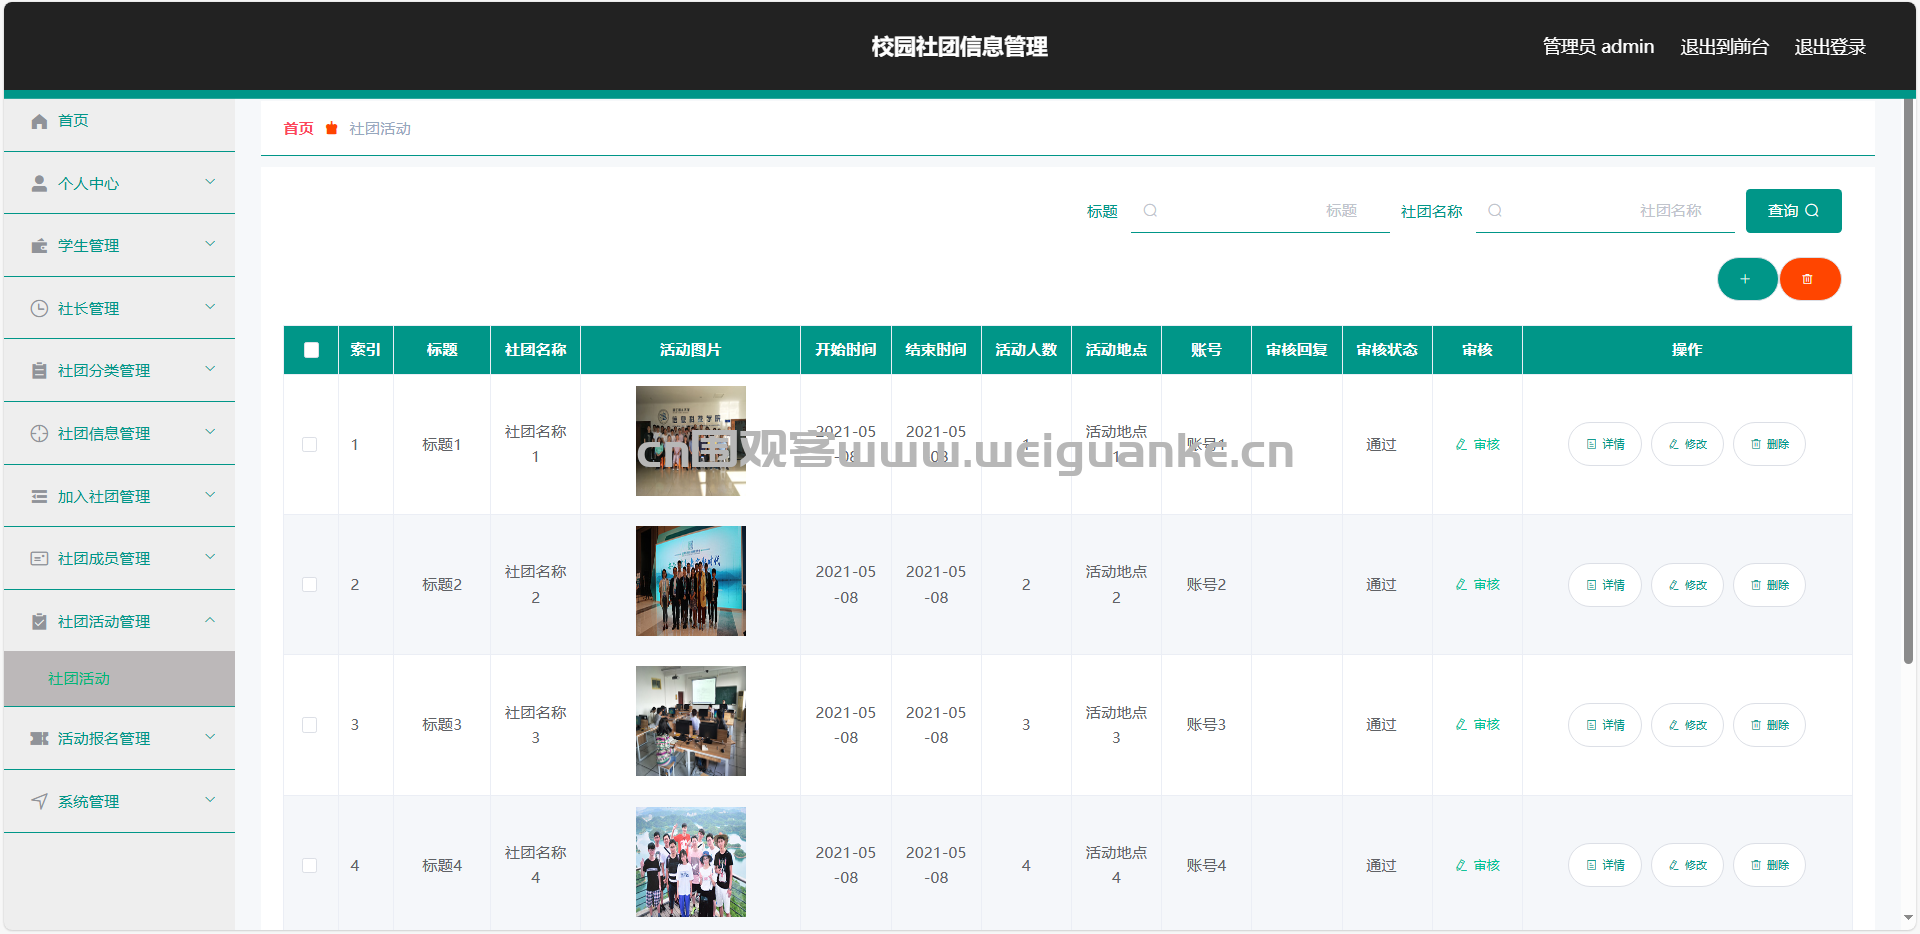Viewport: 1920px width, 934px height.
Task: Check the checkbox for row 4
Action: pos(310,866)
